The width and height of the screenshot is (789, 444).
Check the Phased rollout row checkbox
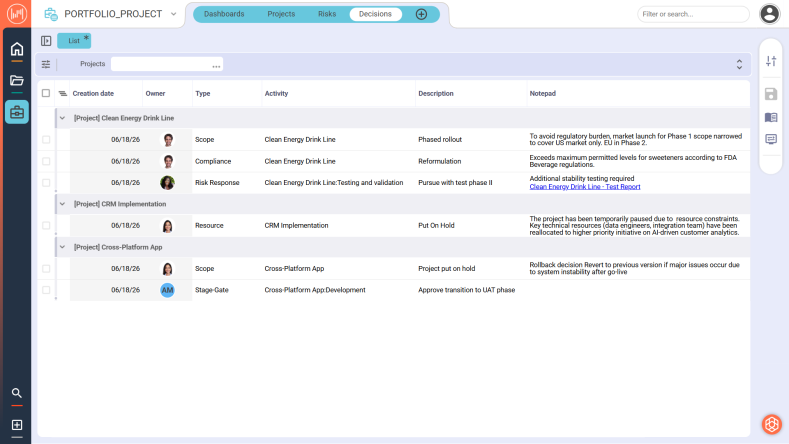(46, 139)
